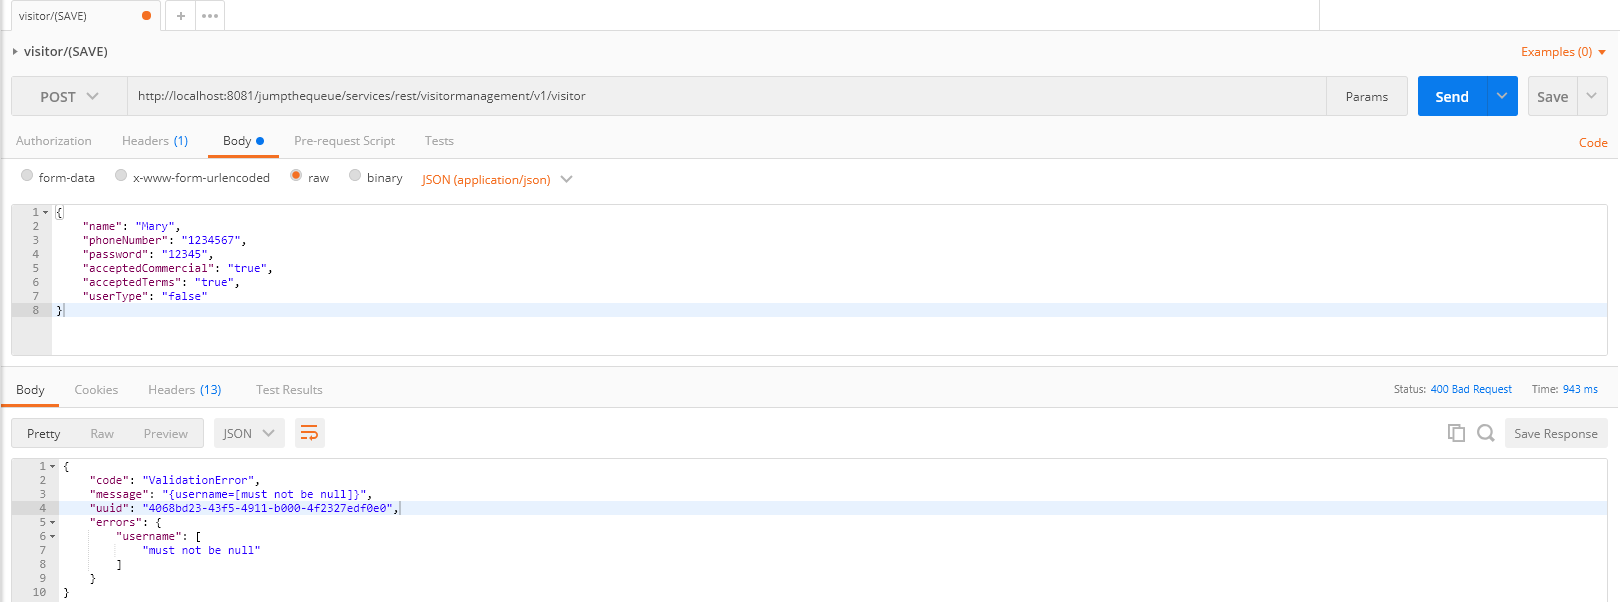This screenshot has width=1620, height=602.
Task: Switch response view to Raw
Action: point(102,433)
